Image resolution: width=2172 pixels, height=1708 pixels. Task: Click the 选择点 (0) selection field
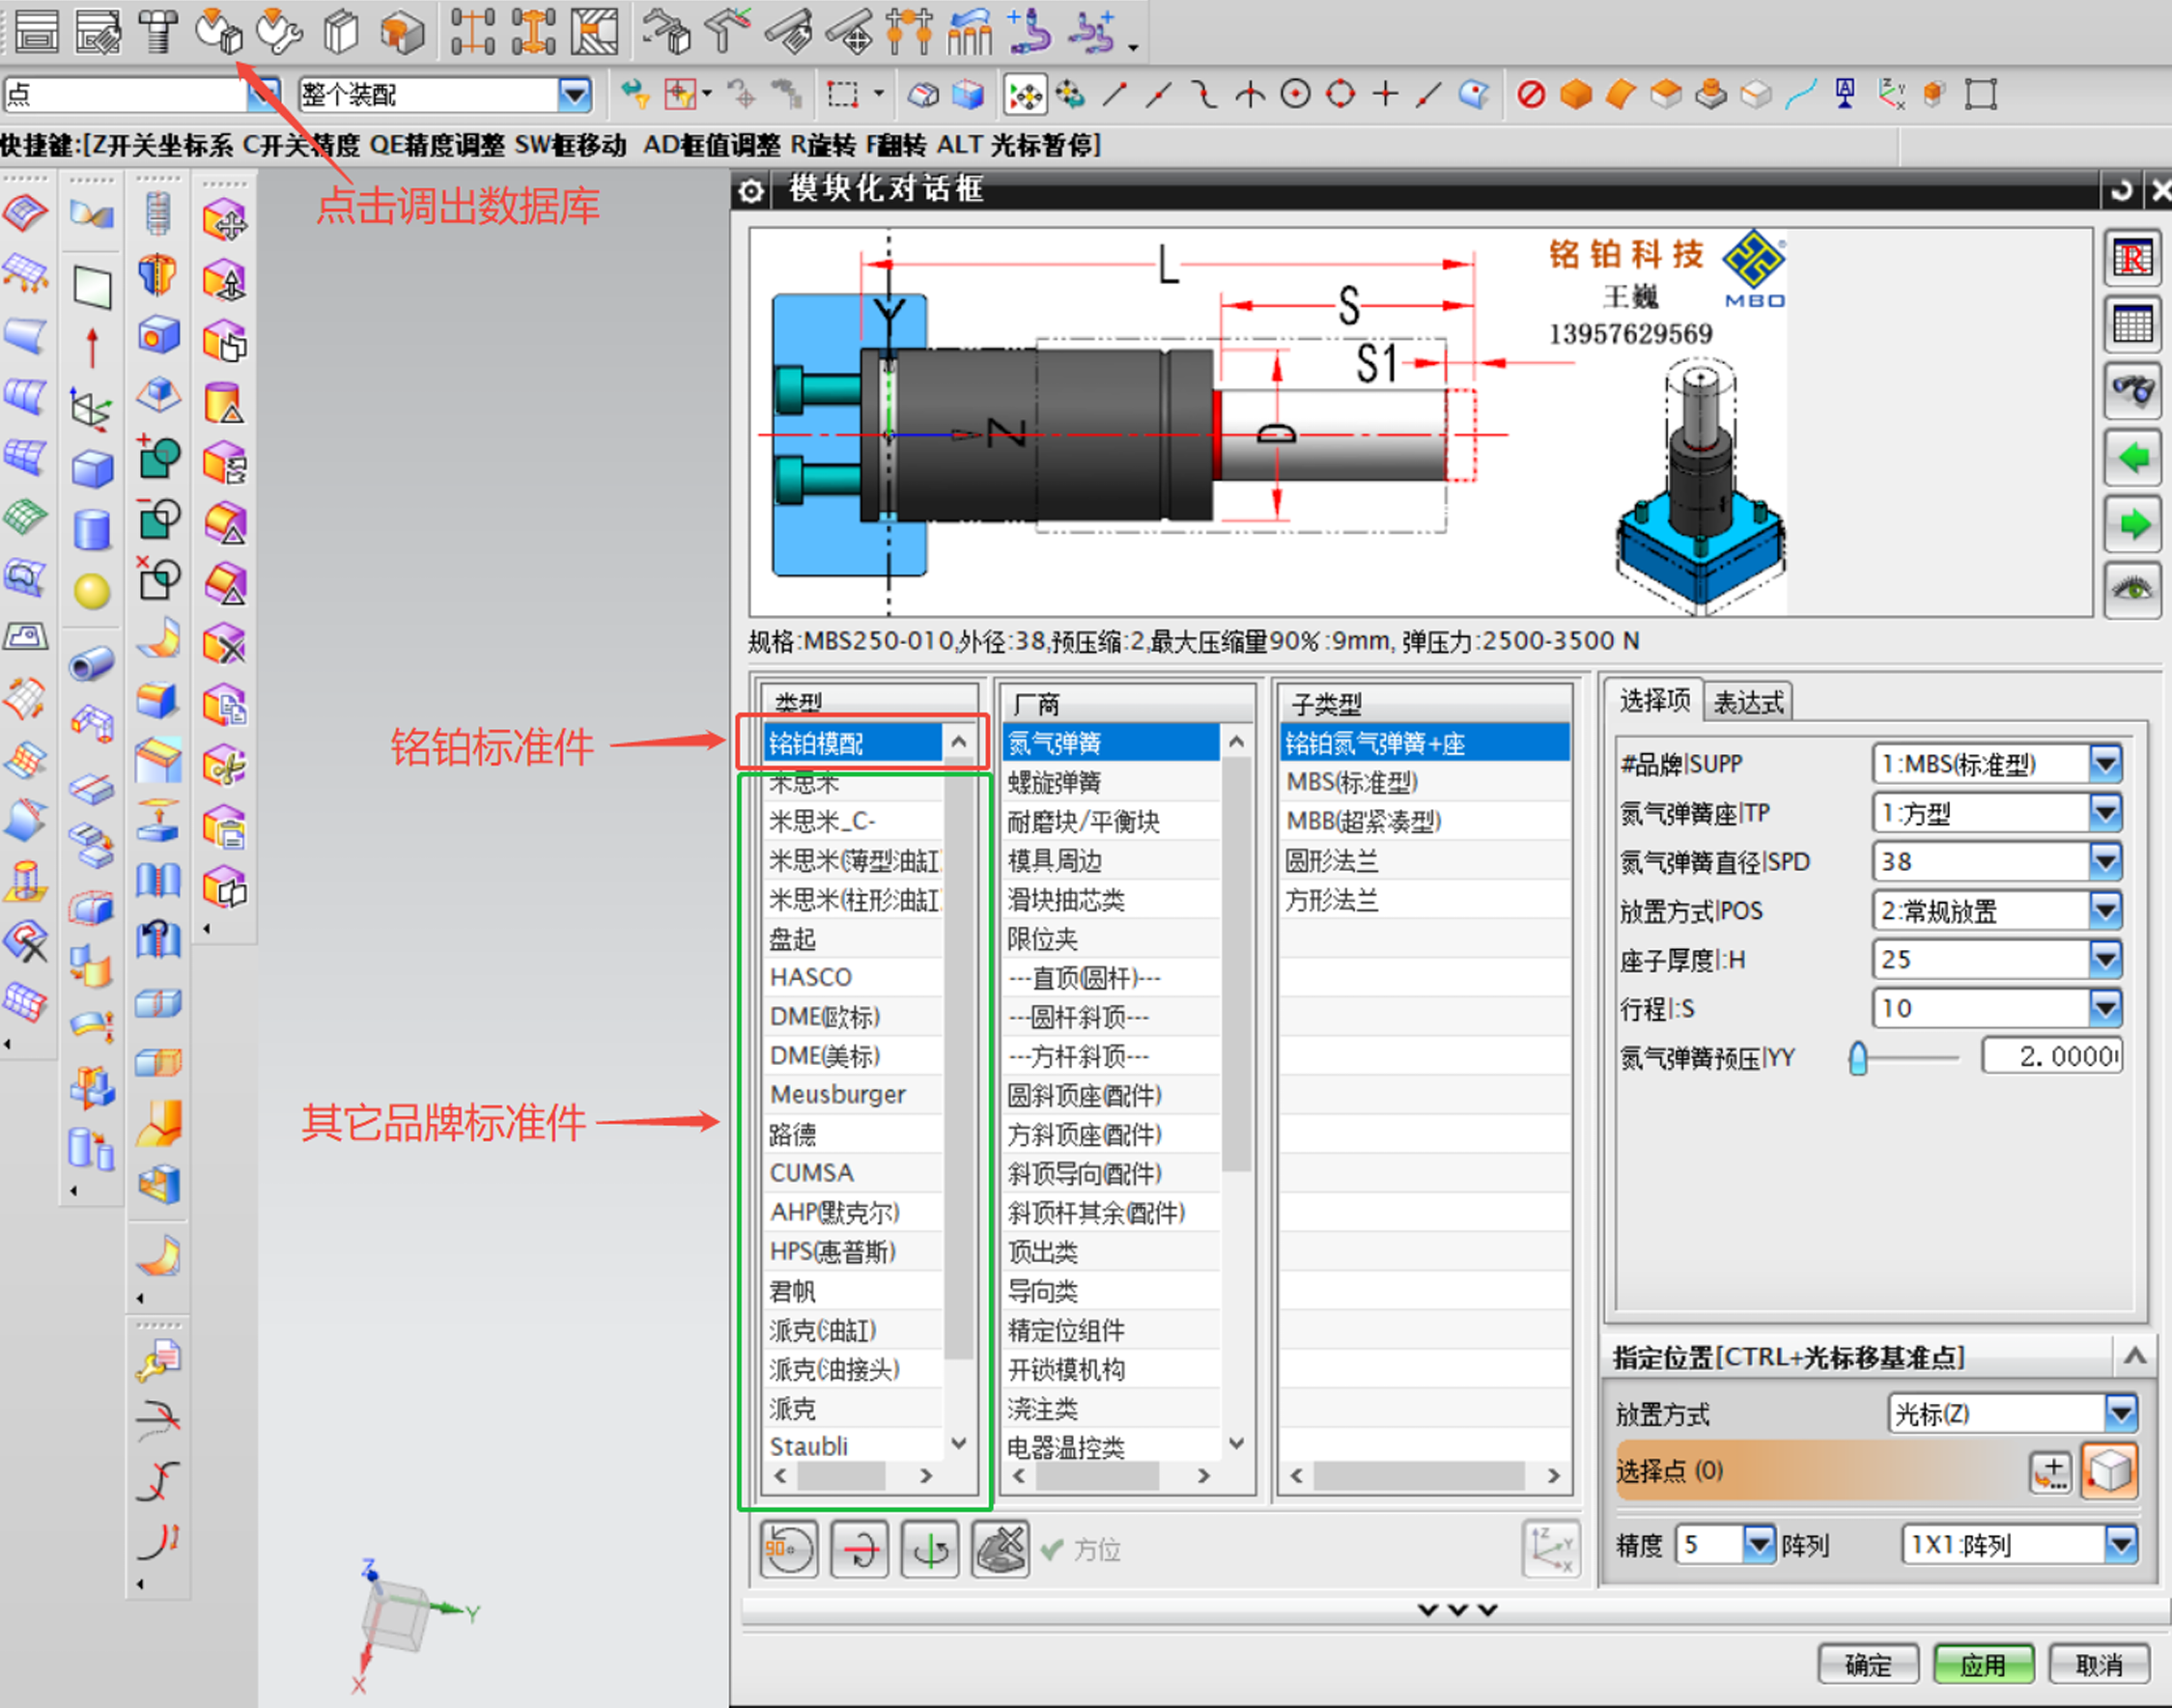(1819, 1471)
